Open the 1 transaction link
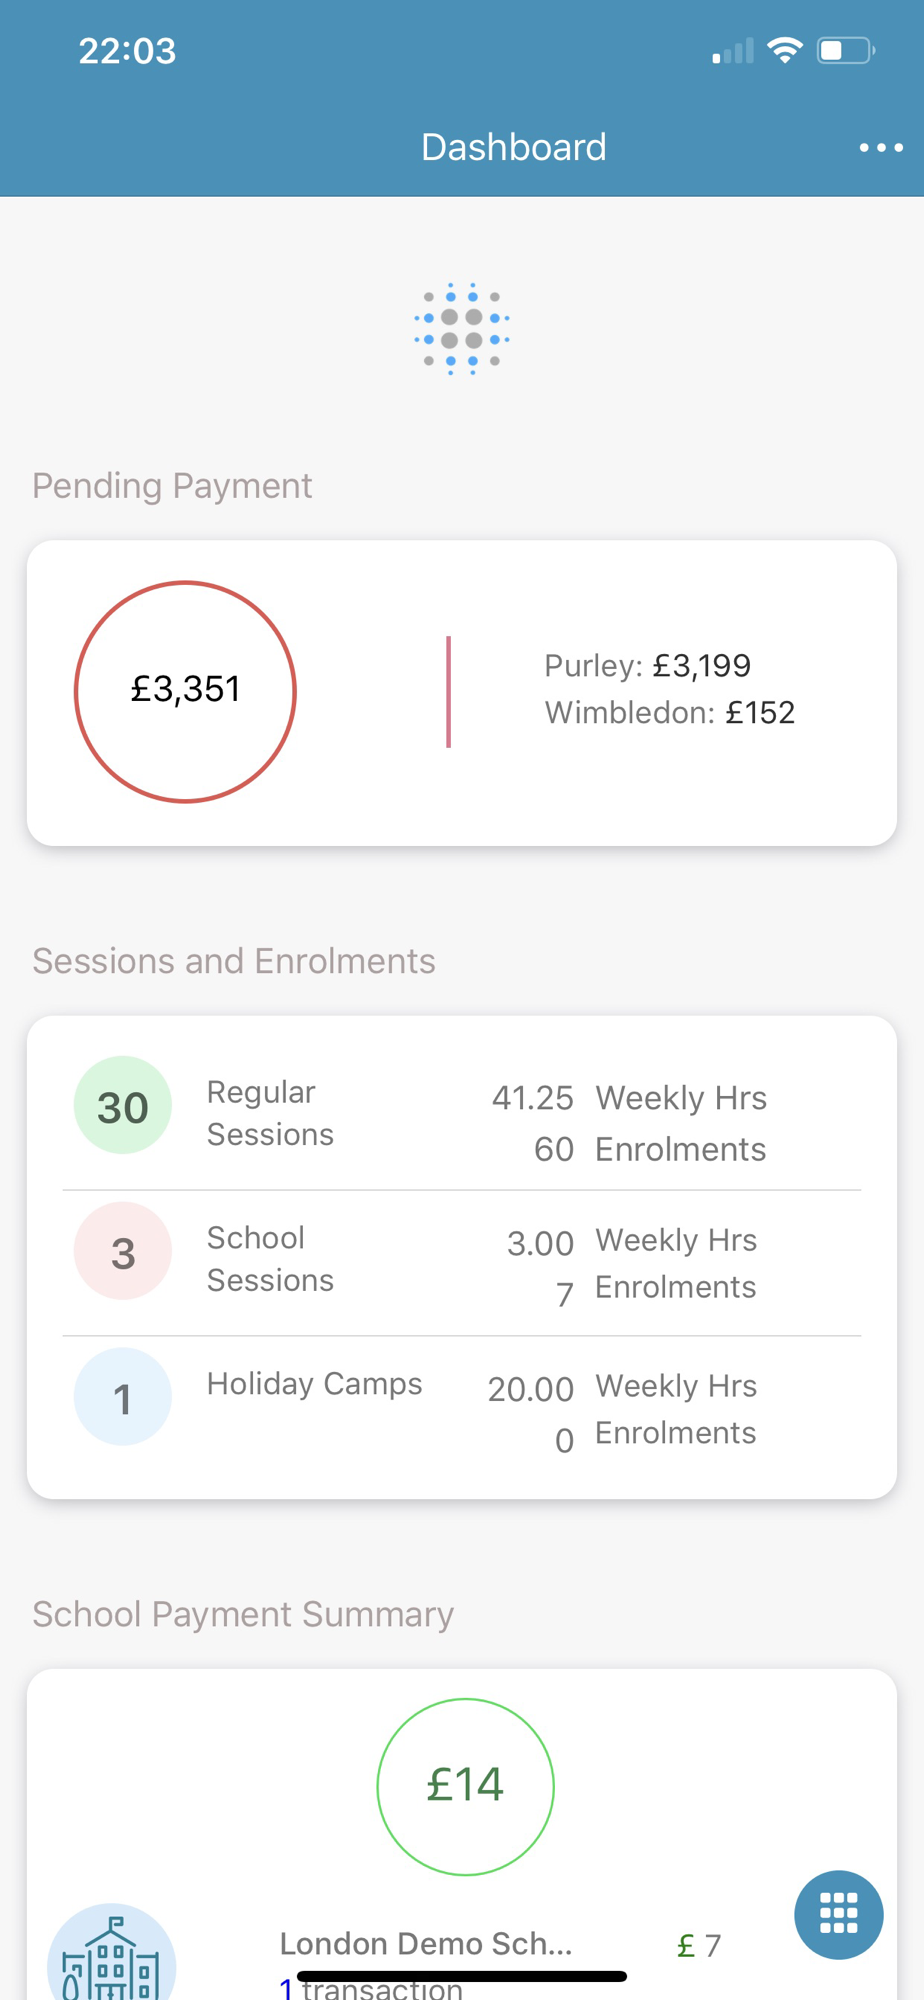 pos(371,1988)
